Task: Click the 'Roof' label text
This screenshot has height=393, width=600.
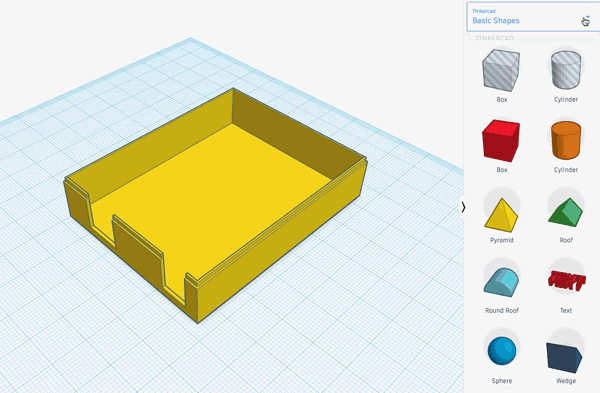Action: 566,240
